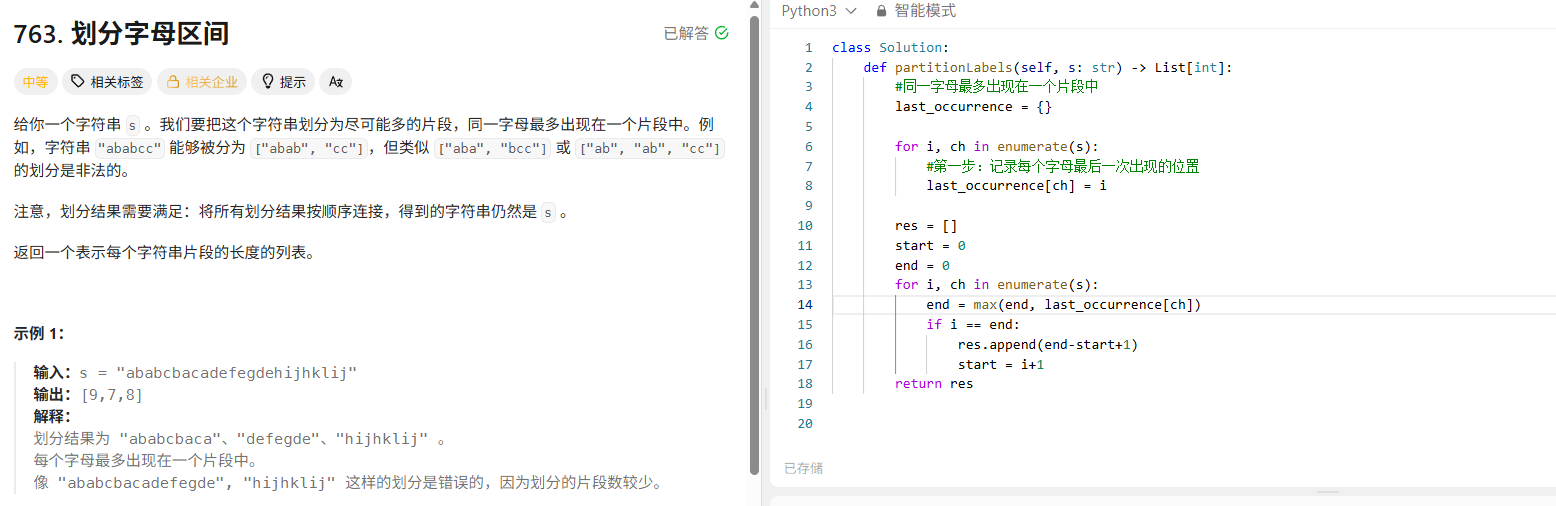
Task: Click the comment '#第一步:记录每个字母最后一次出现的位置'
Action: 1063,166
